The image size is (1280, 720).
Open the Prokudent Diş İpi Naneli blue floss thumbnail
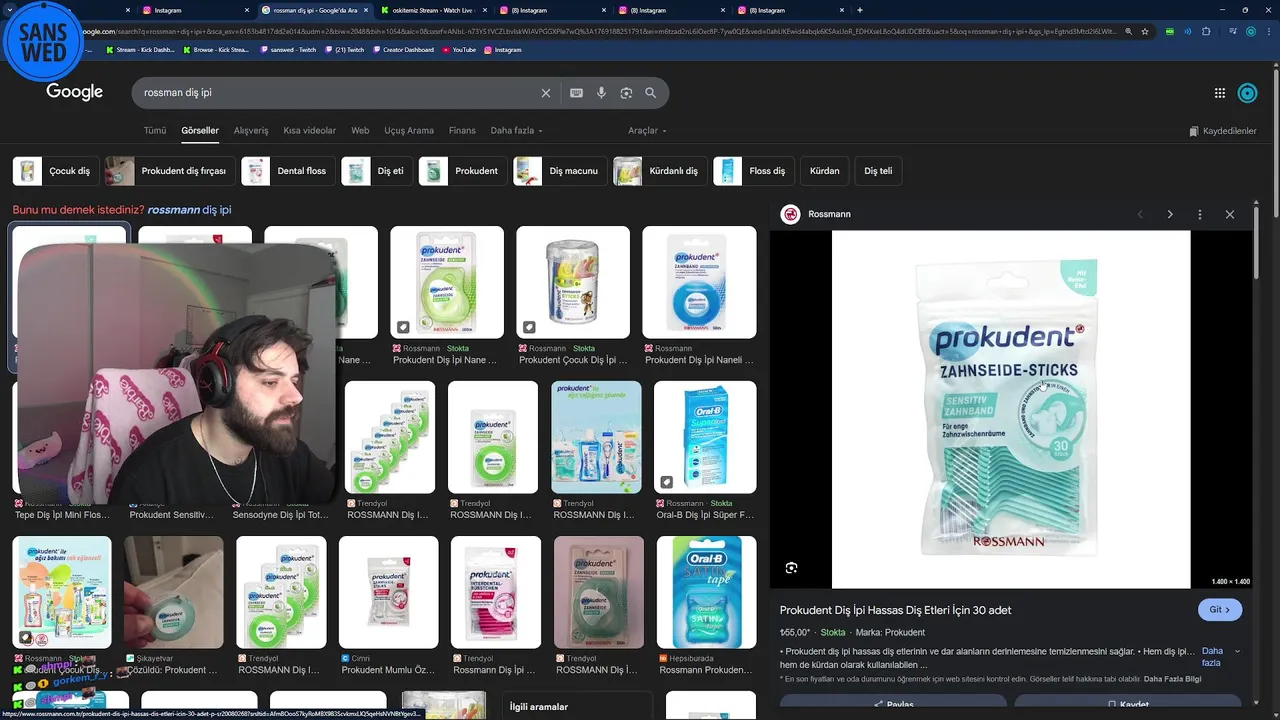tap(699, 283)
